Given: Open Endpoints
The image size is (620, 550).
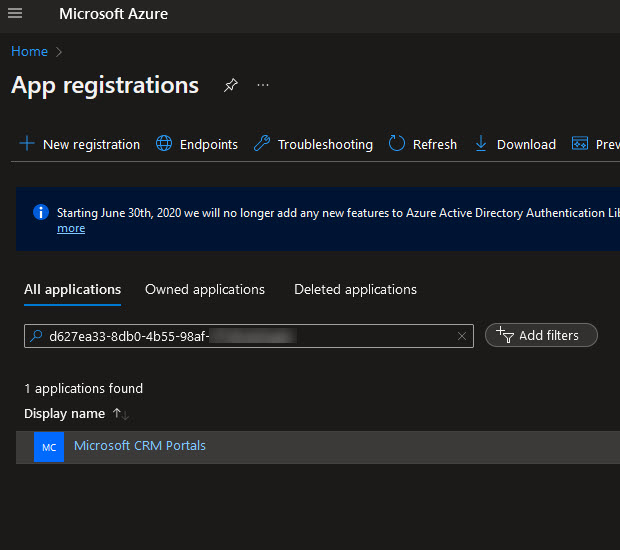Looking at the screenshot, I should click(x=197, y=144).
